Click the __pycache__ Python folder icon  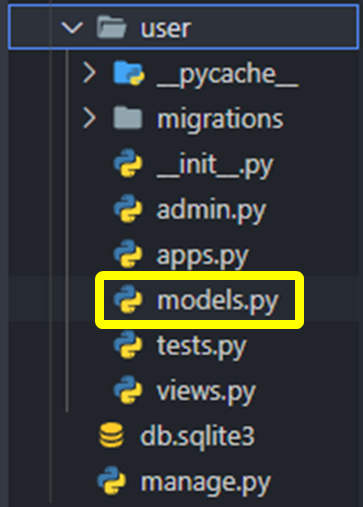pyautogui.click(x=128, y=73)
